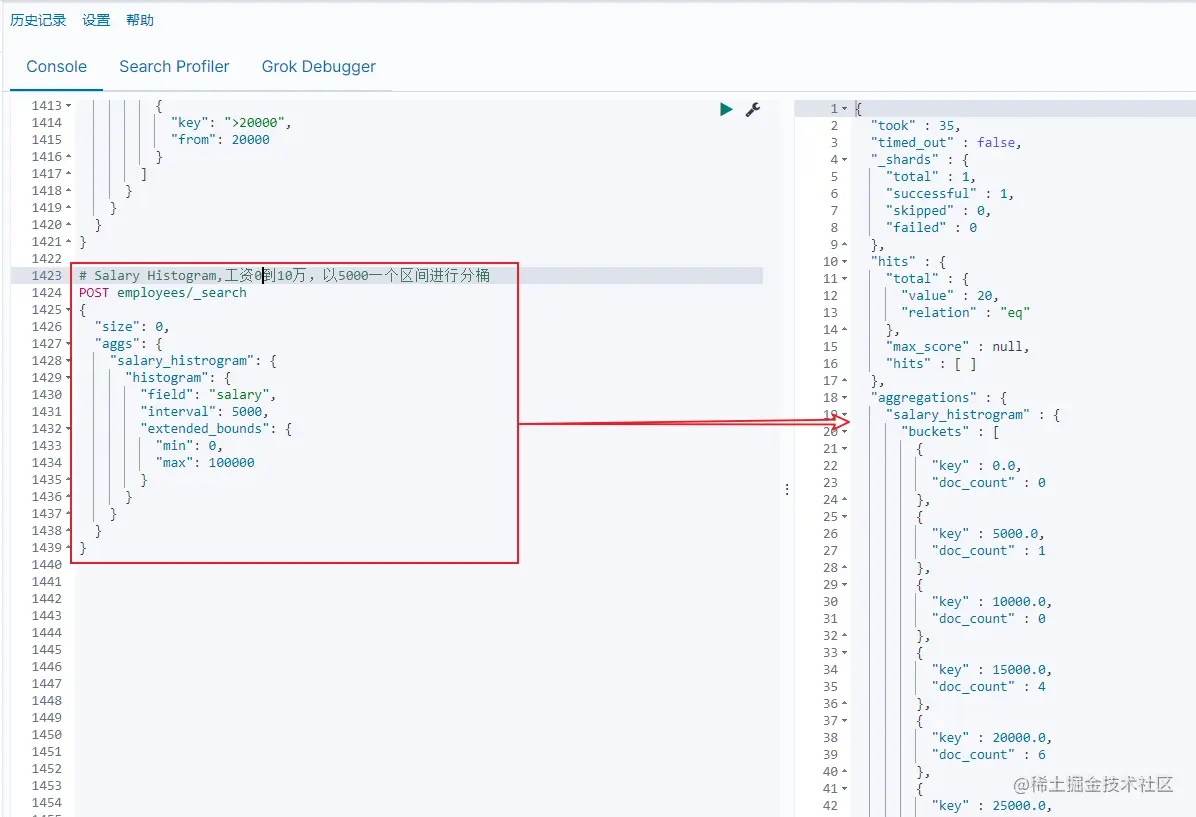Click the "size": 0 line
The height and width of the screenshot is (817, 1196).
click(132, 326)
